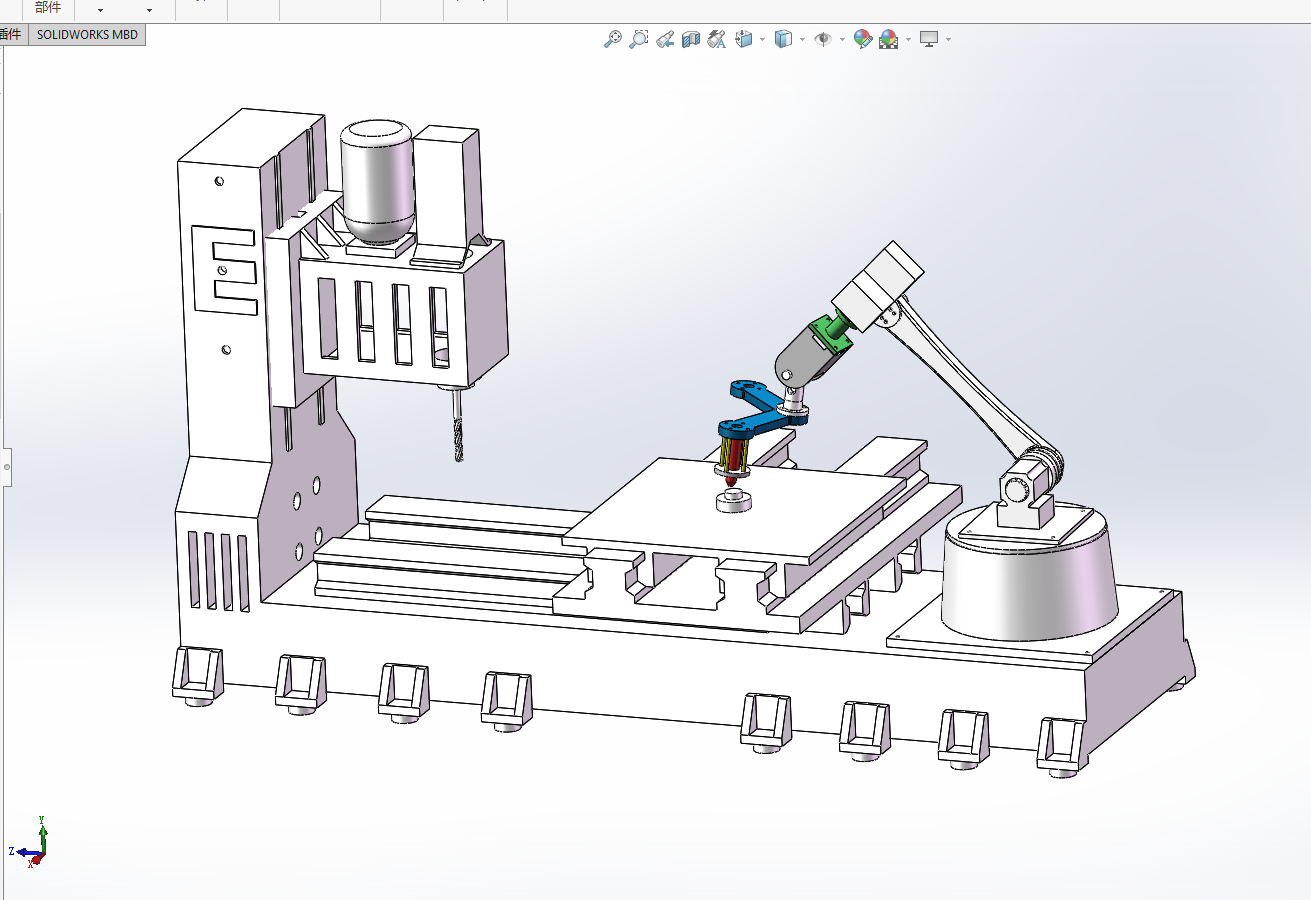
Task: Expand the View Settings dropdown arrow
Action: (948, 40)
